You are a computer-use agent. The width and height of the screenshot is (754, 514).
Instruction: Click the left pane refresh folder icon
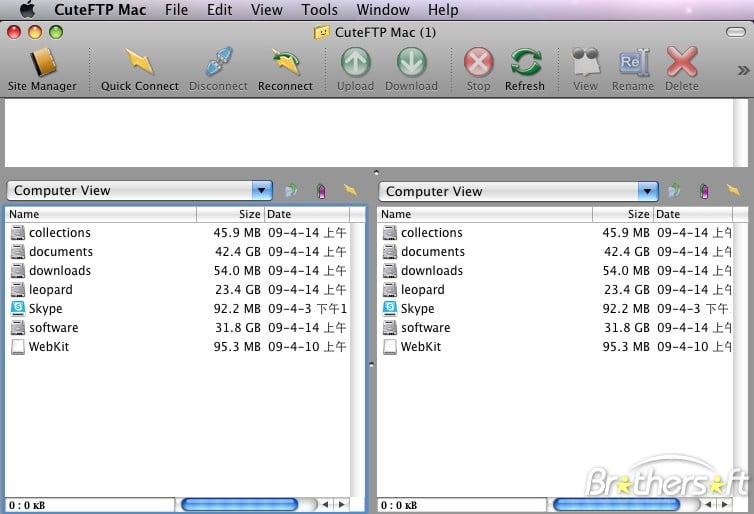pyautogui.click(x=290, y=191)
